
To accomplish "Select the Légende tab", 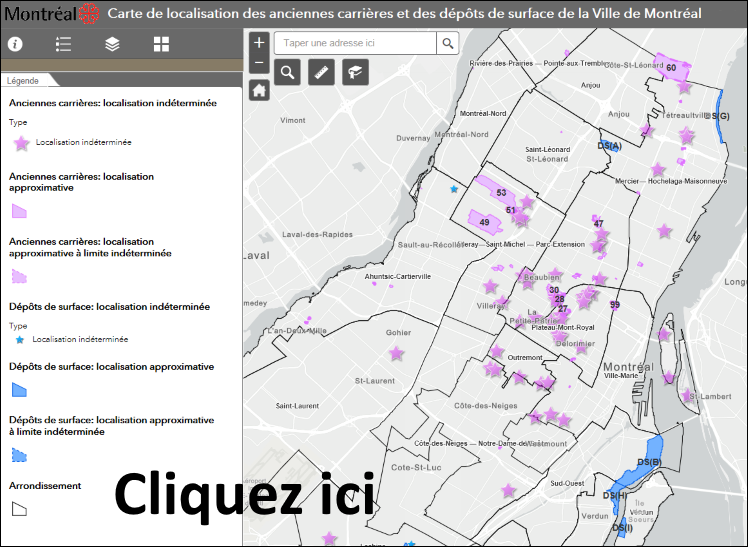I will pyautogui.click(x=24, y=80).
